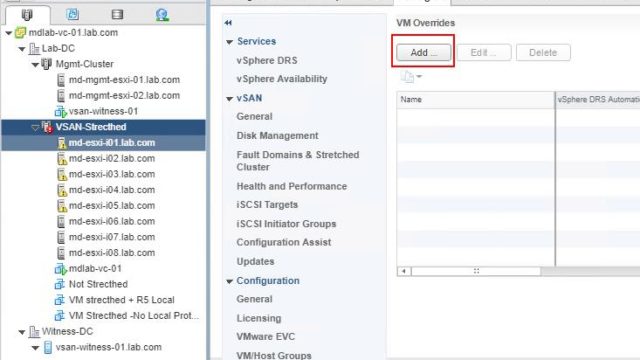Viewport: 640px width, 360px height.
Task: Collapse the Lab-DC datacenter node
Action: (x=22, y=49)
